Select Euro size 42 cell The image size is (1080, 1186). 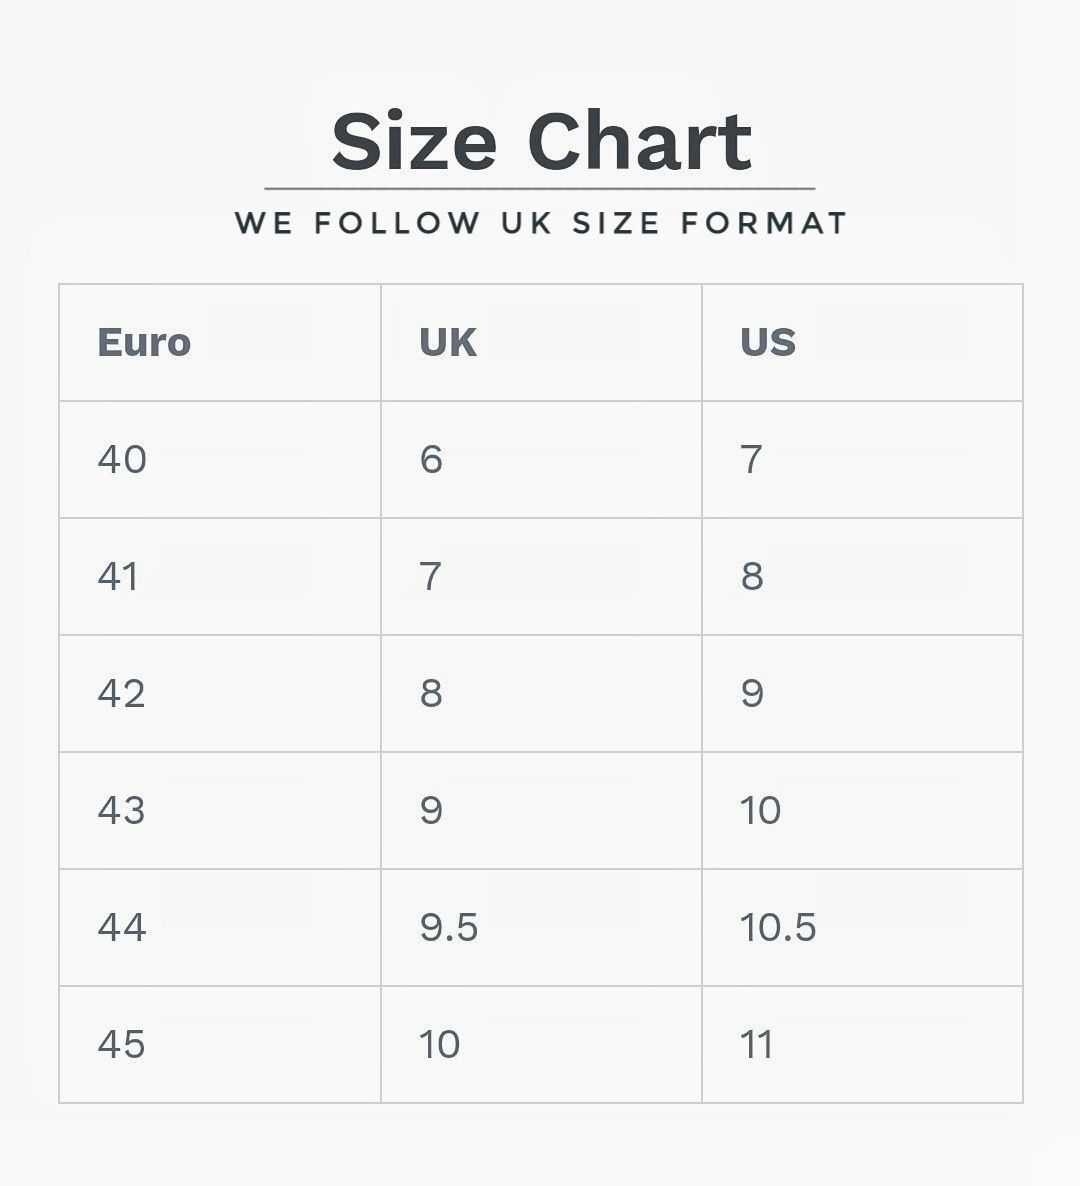[x=220, y=694]
